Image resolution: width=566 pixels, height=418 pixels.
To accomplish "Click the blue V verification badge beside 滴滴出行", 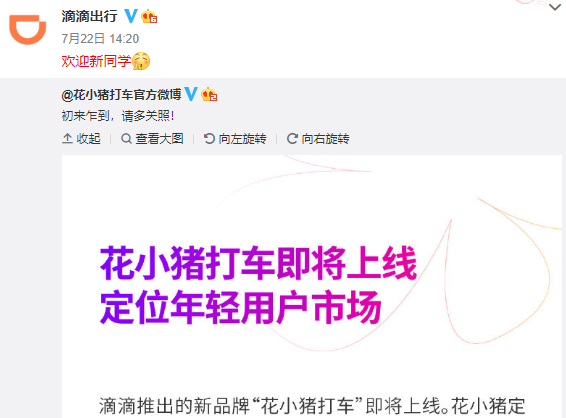I will pos(131,16).
